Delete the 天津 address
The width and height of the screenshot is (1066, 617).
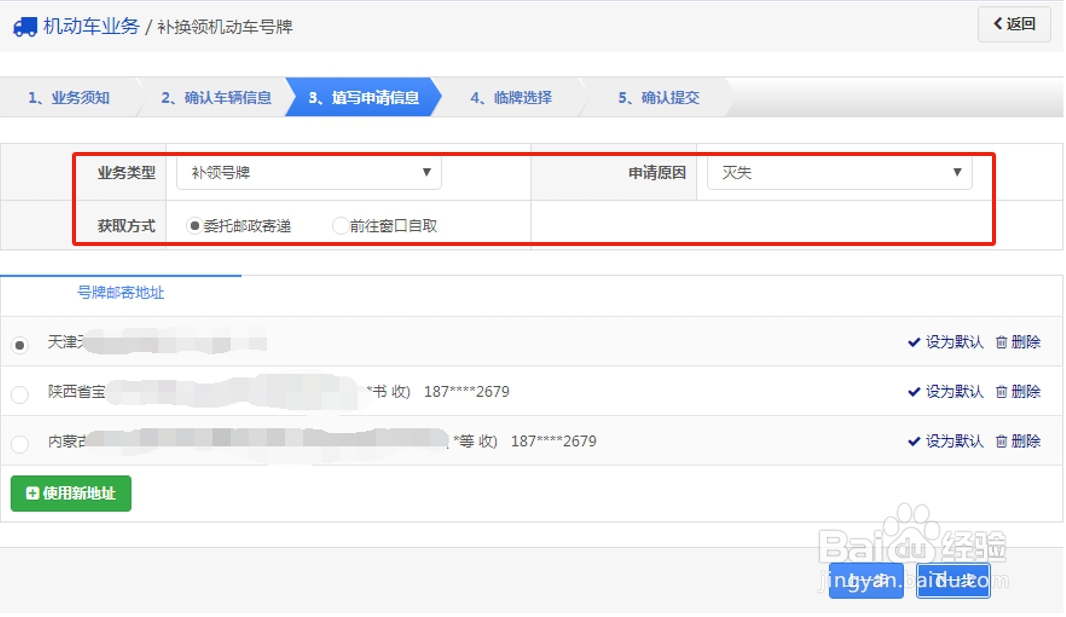pyautogui.click(x=1018, y=342)
